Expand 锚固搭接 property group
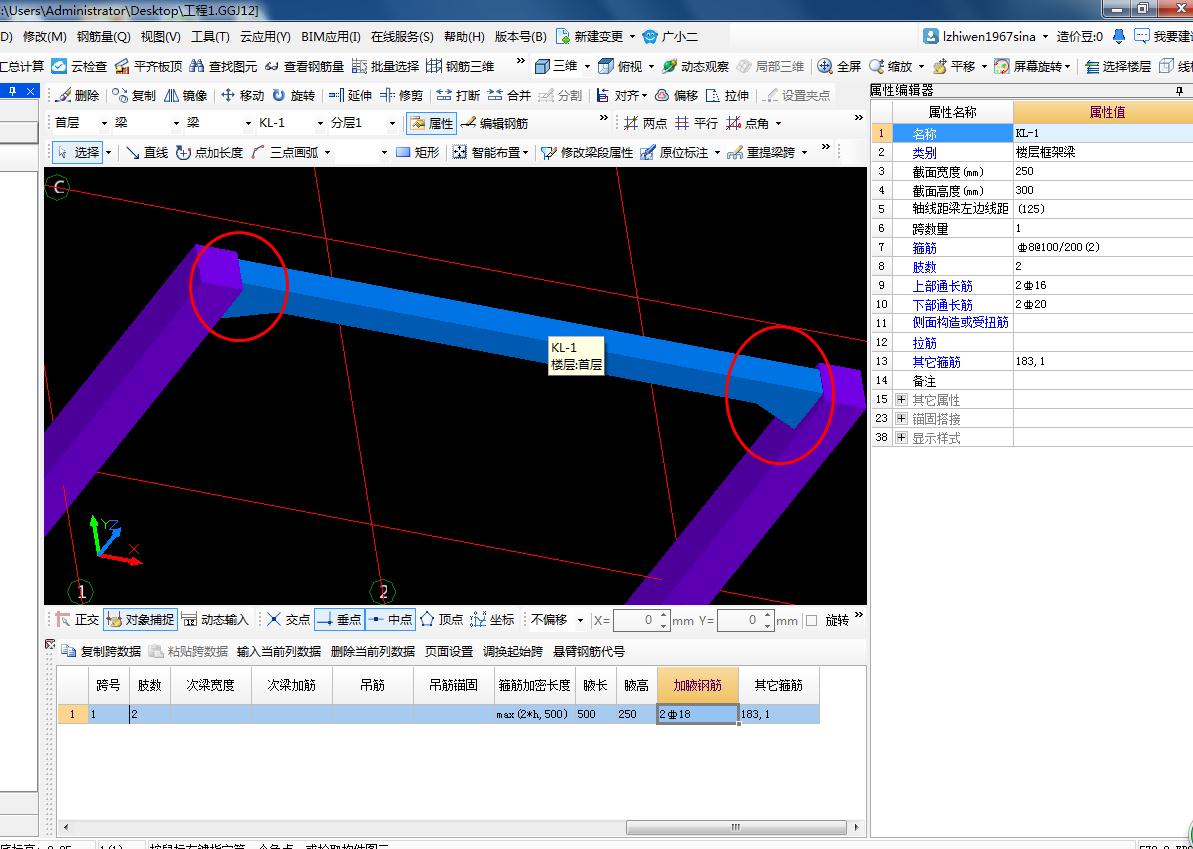This screenshot has height=849, width=1193. click(902, 418)
